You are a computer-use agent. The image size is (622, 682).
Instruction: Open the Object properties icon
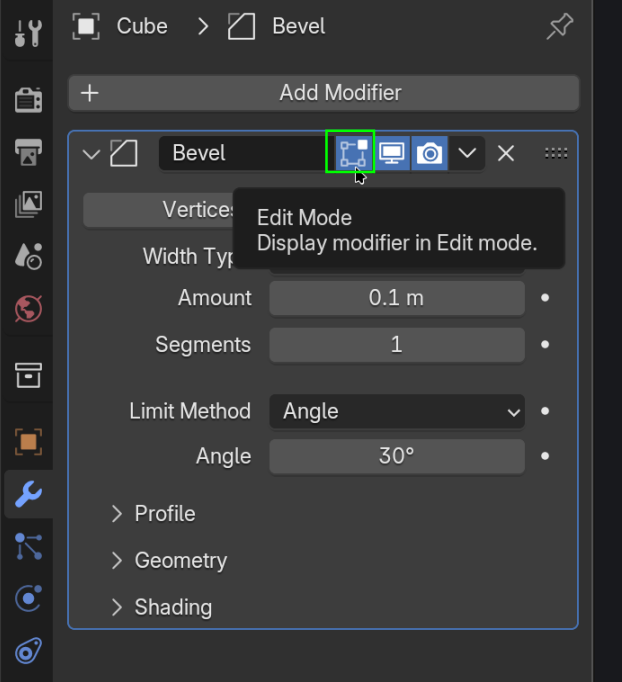pos(27,441)
